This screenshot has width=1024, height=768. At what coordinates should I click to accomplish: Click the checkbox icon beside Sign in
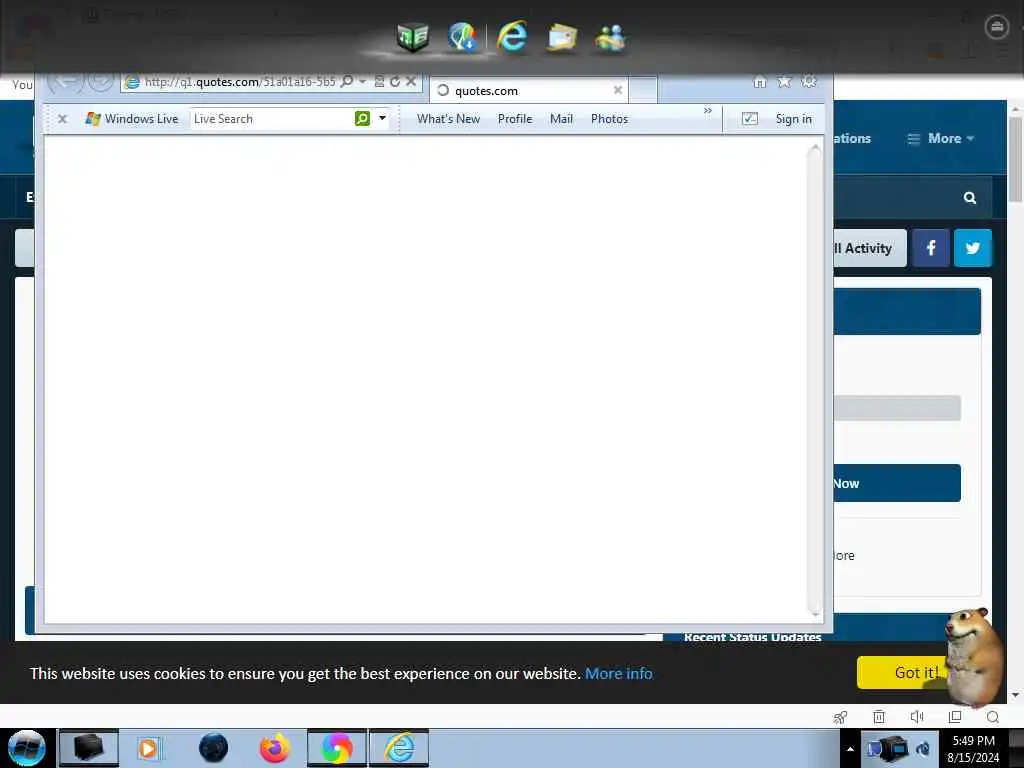tap(750, 119)
